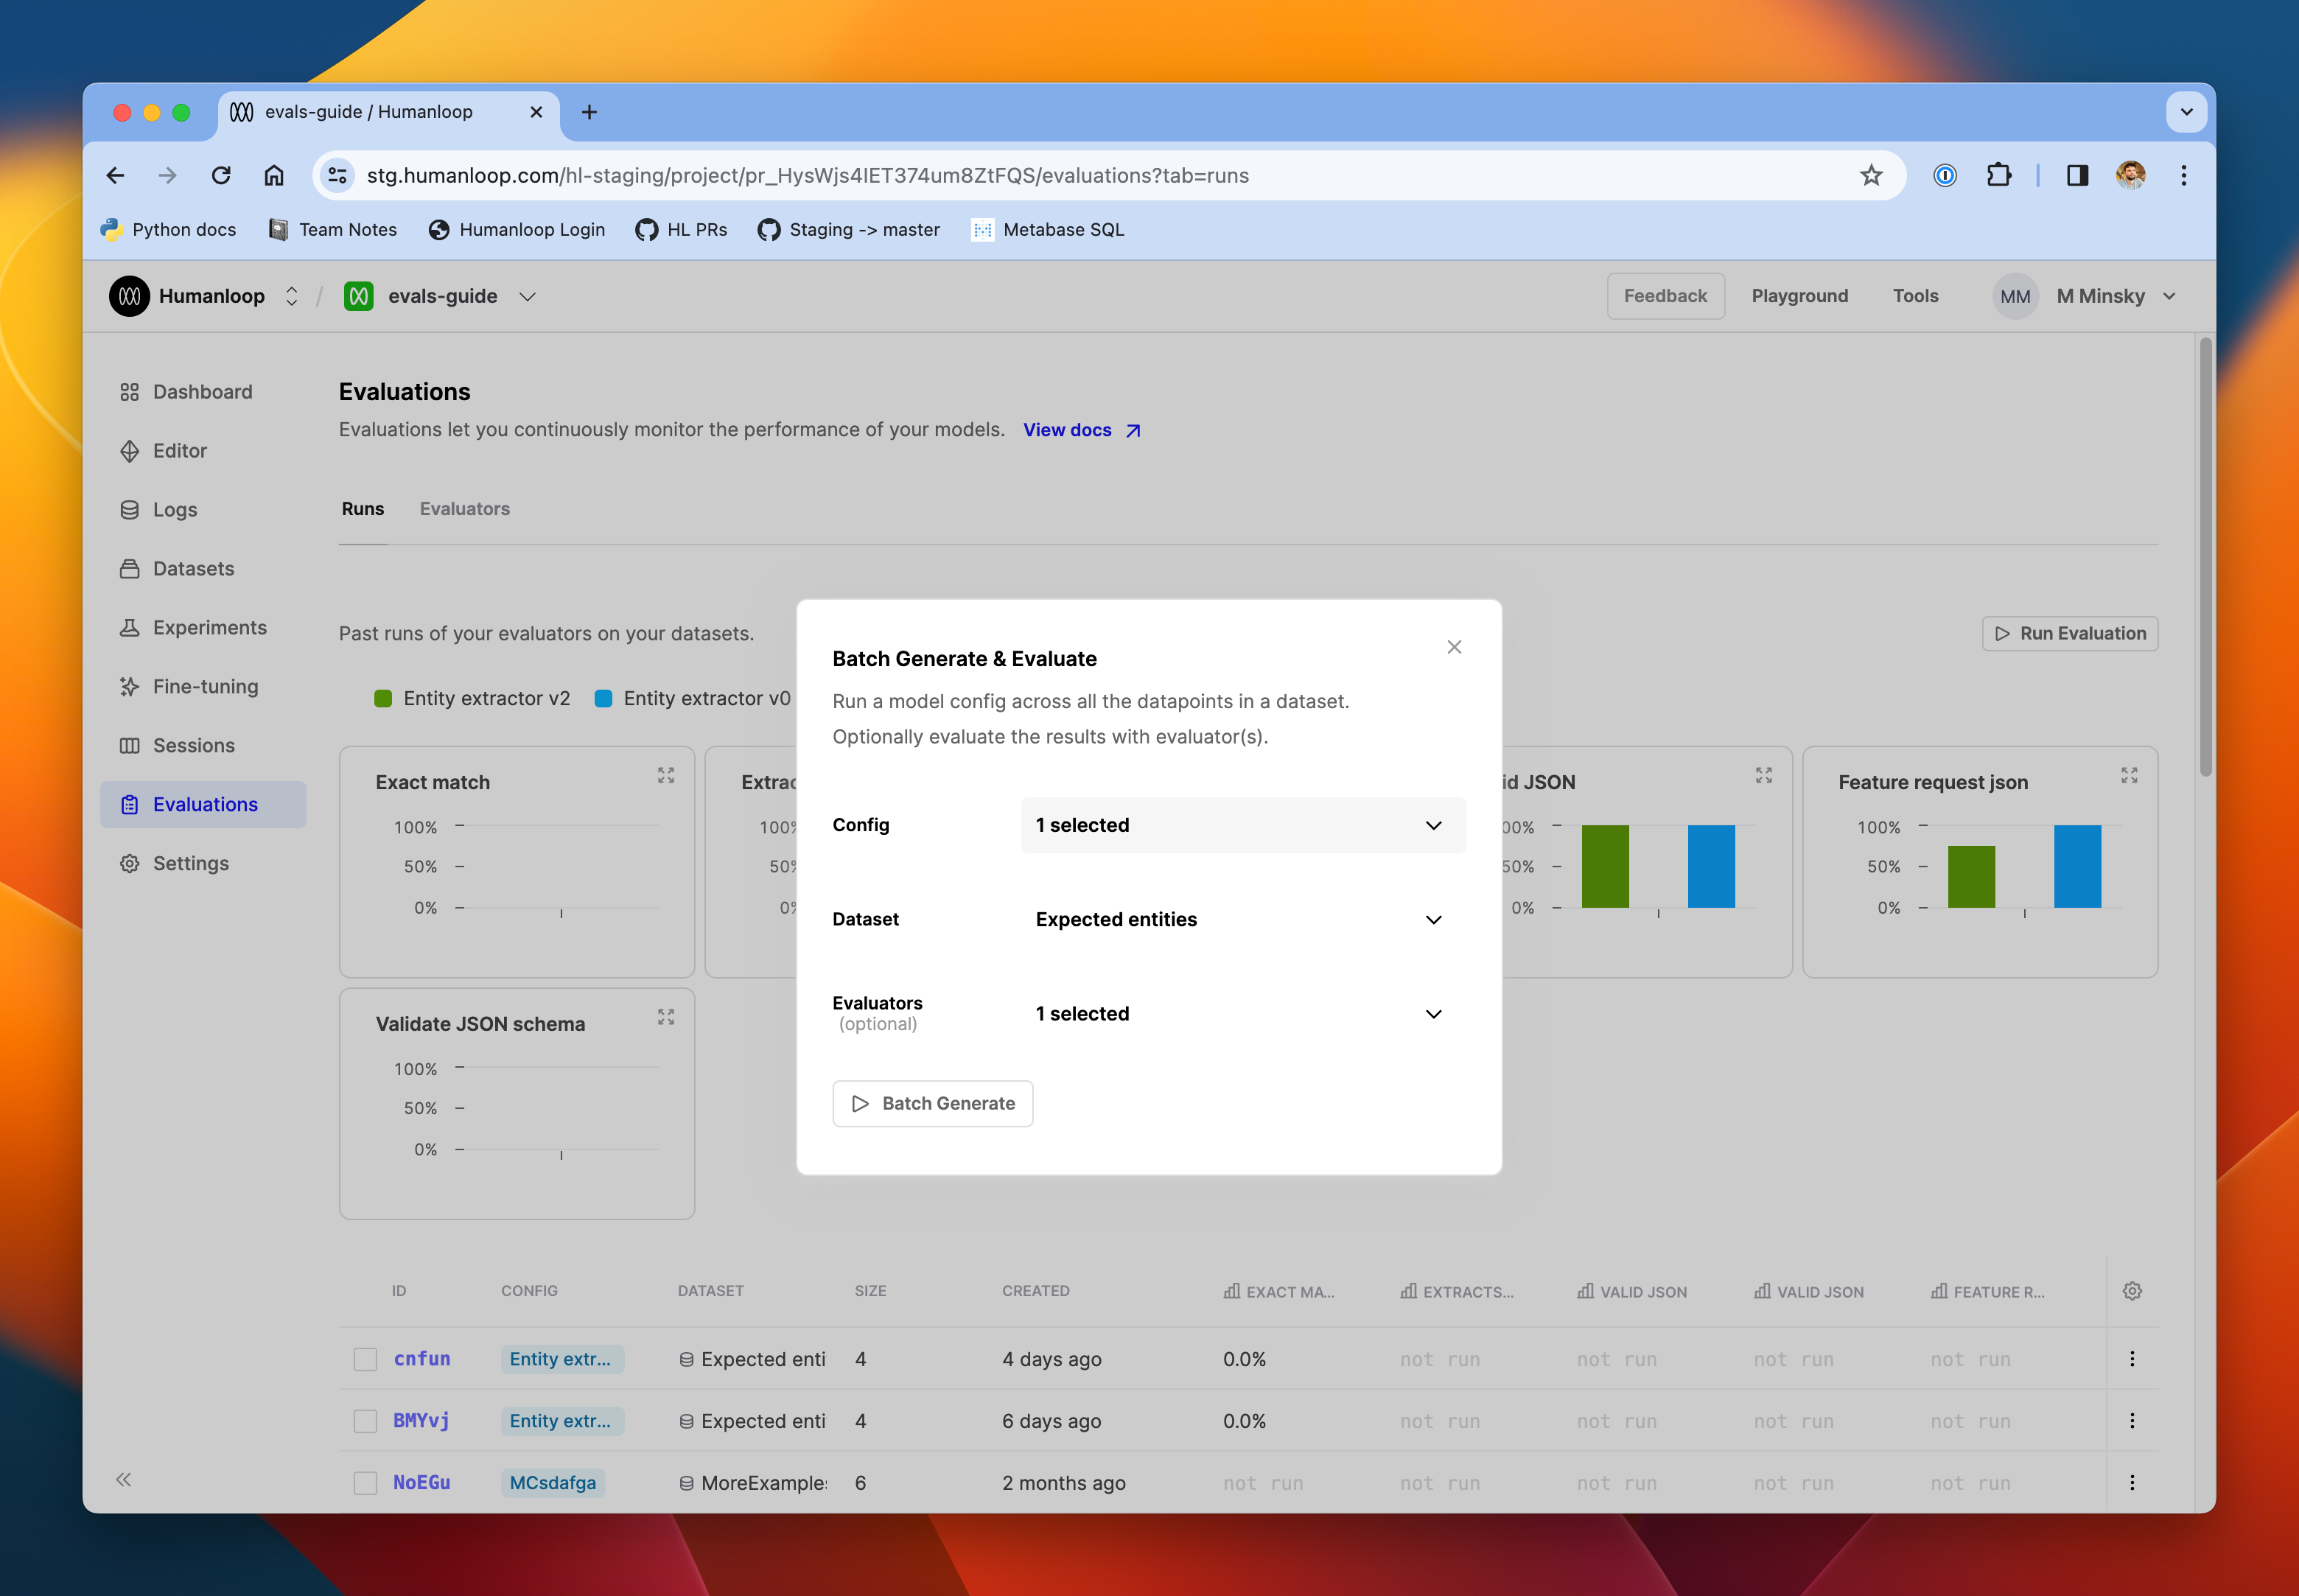Viewport: 2299px width, 1596px height.
Task: Open run NoEGu by its ID
Action: click(422, 1483)
